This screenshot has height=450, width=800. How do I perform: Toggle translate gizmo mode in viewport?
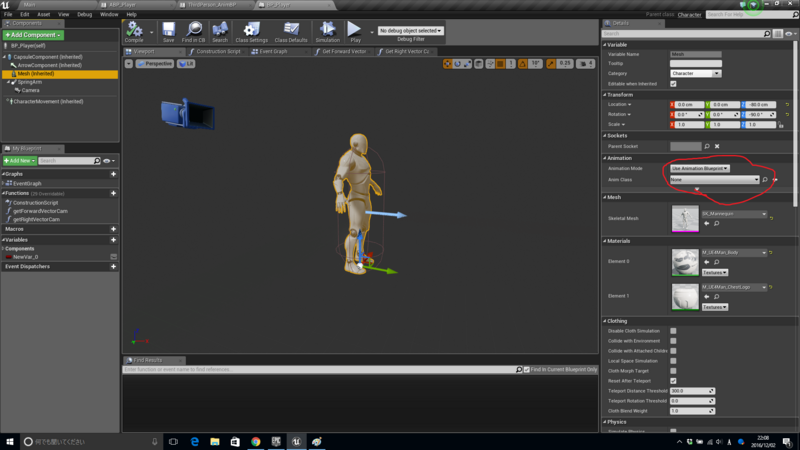(x=447, y=64)
